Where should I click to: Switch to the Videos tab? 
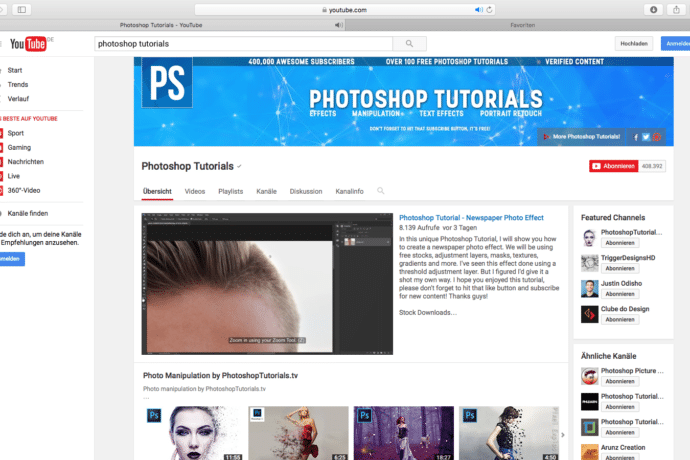coord(195,191)
